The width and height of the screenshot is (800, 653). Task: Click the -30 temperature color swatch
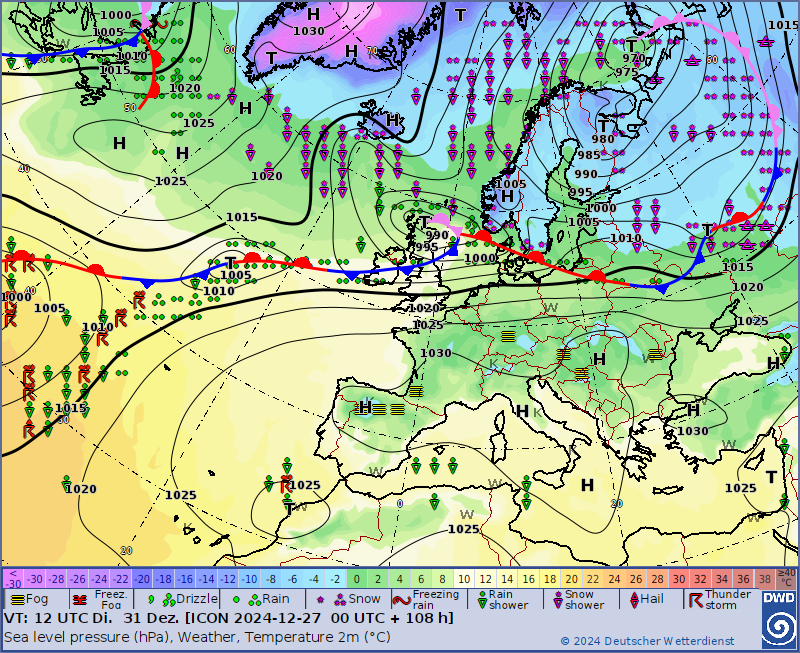[x=35, y=579]
